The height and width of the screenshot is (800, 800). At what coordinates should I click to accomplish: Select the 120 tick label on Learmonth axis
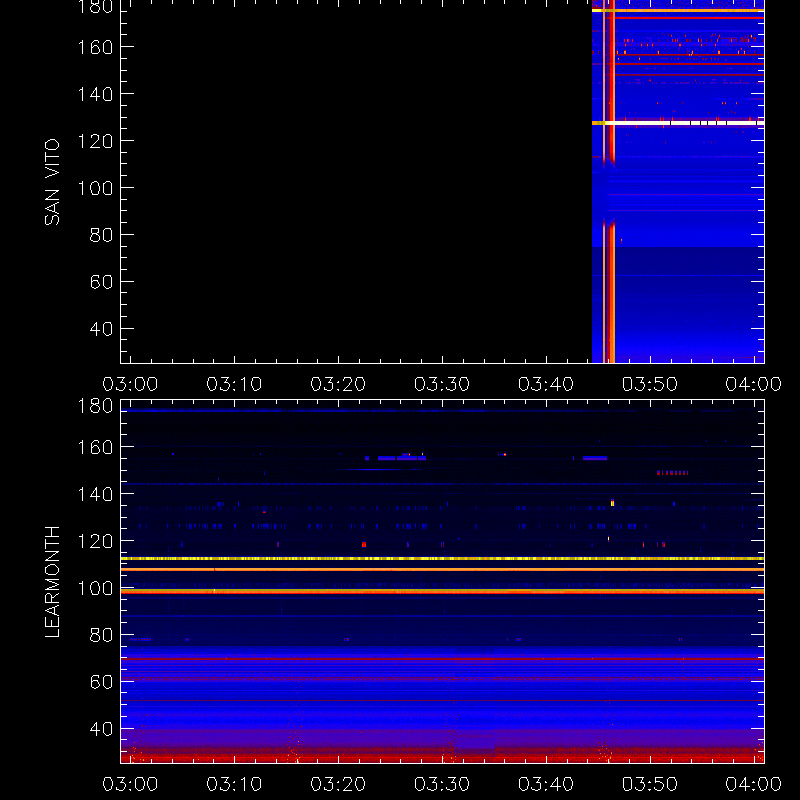[x=95, y=541]
